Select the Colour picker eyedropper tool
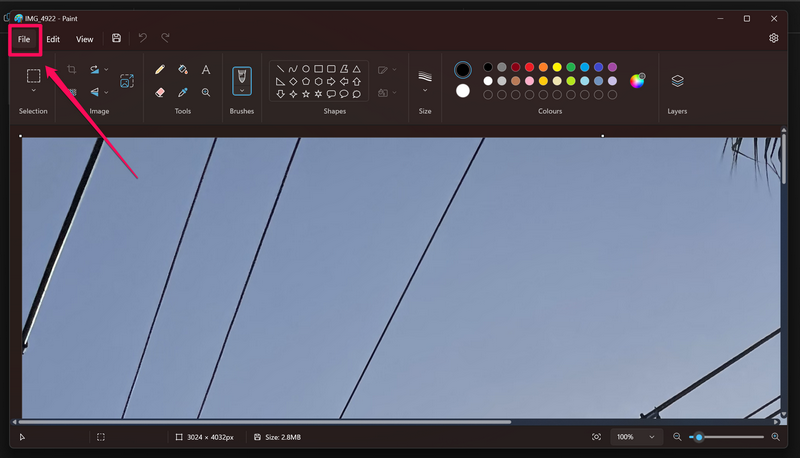The image size is (800, 458). 183,92
